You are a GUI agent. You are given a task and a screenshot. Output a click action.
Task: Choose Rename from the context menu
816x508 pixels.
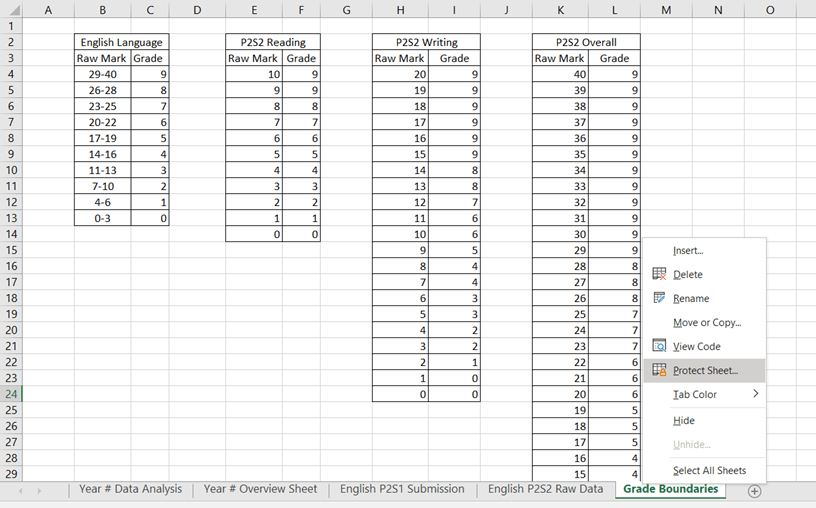click(x=691, y=299)
